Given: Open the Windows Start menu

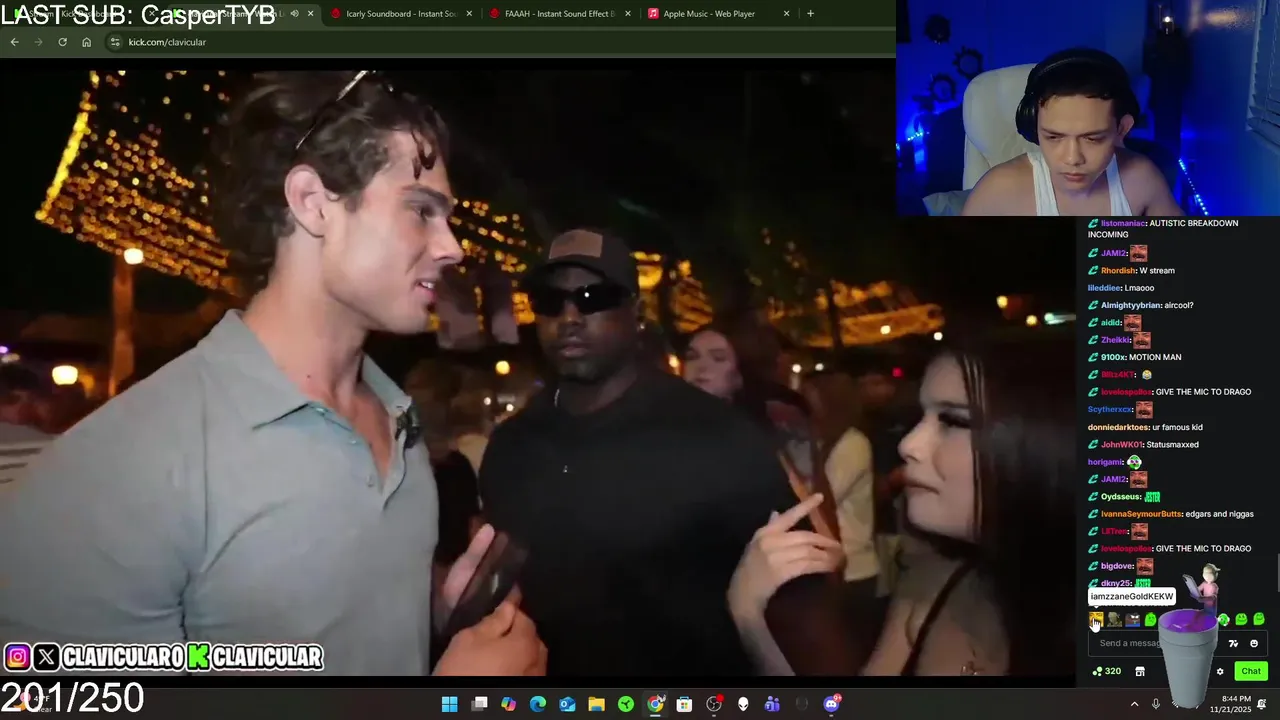Looking at the screenshot, I should point(450,704).
